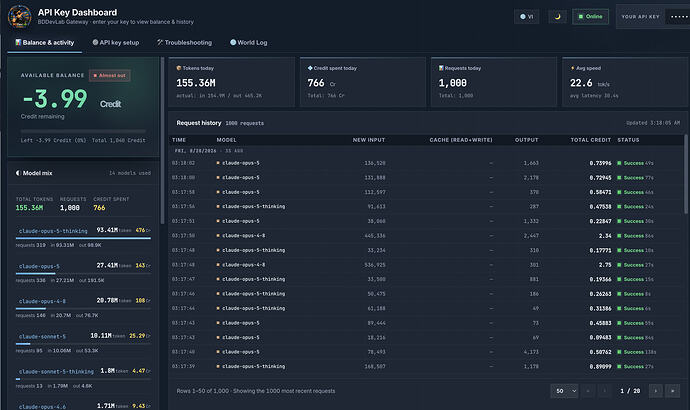
Task: Click the green Online status indicator
Action: click(x=590, y=17)
